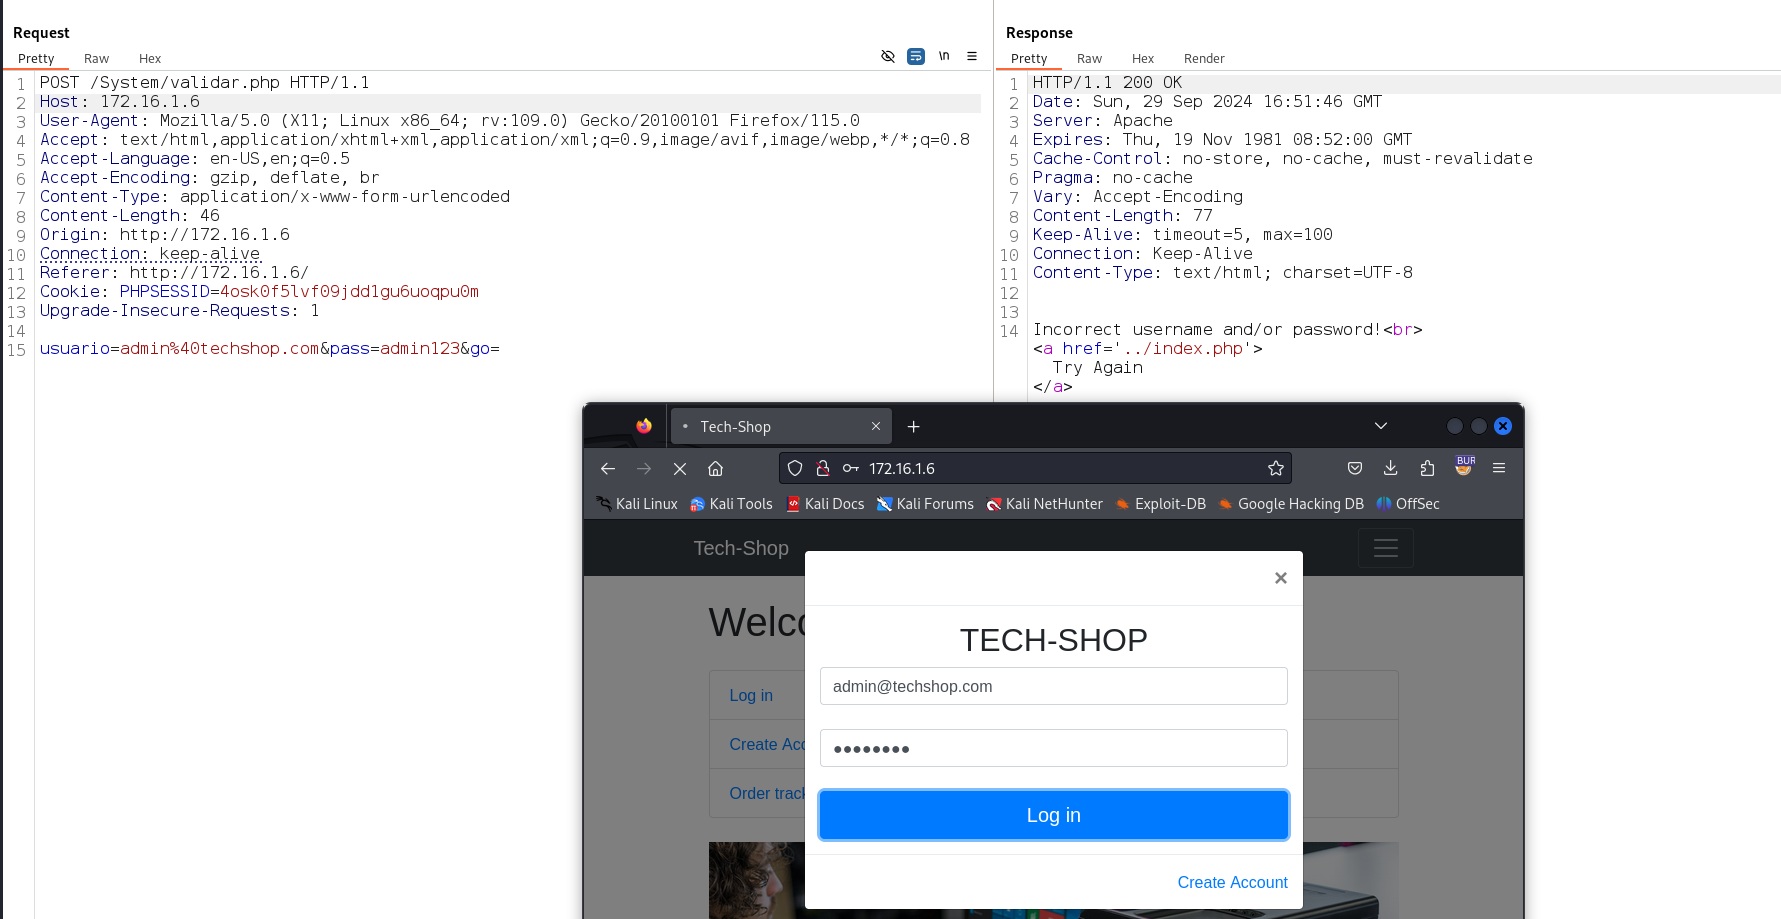Open a new Firefox tab

[913, 427]
